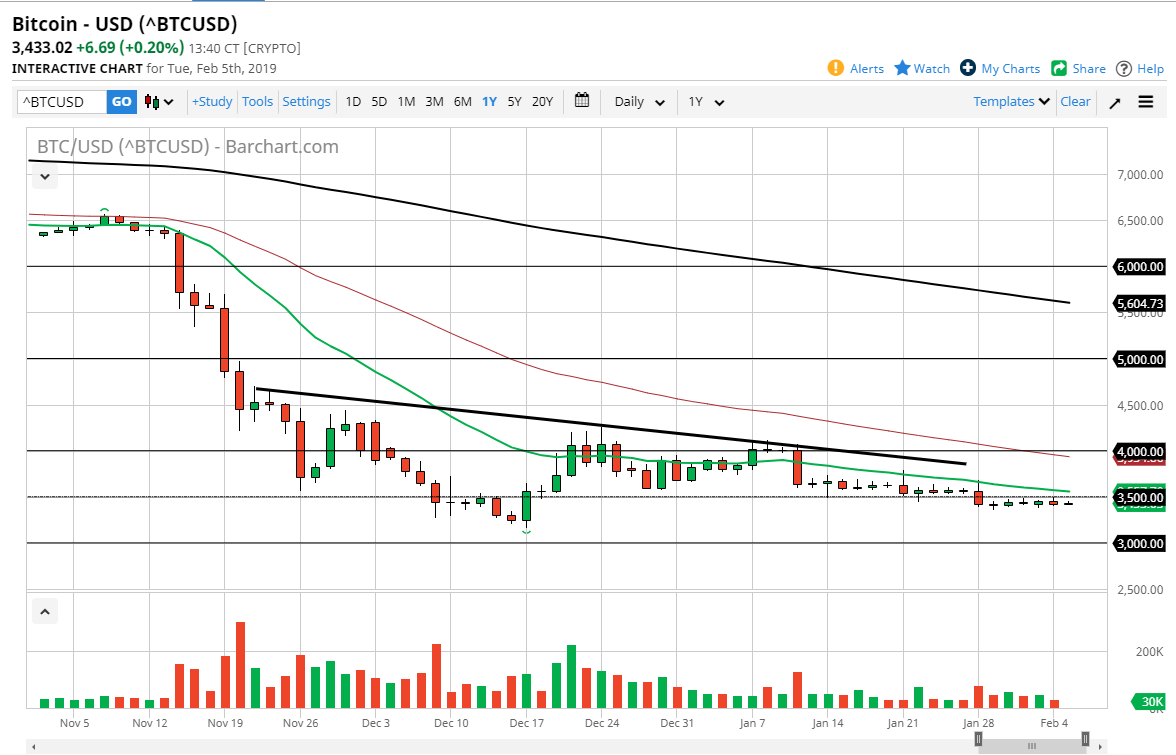Click the My Charts plus icon
Image resolution: width=1176 pixels, height=755 pixels.
(968, 68)
